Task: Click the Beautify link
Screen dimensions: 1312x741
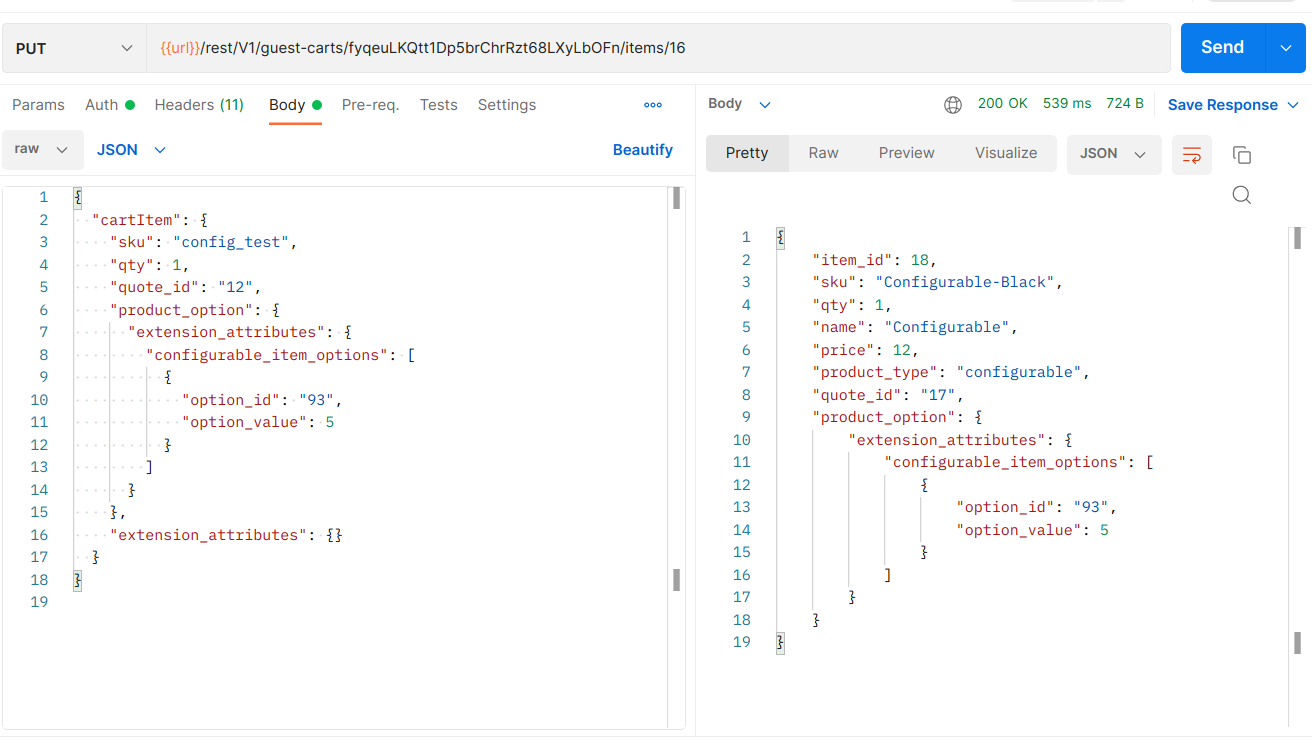Action: (643, 150)
